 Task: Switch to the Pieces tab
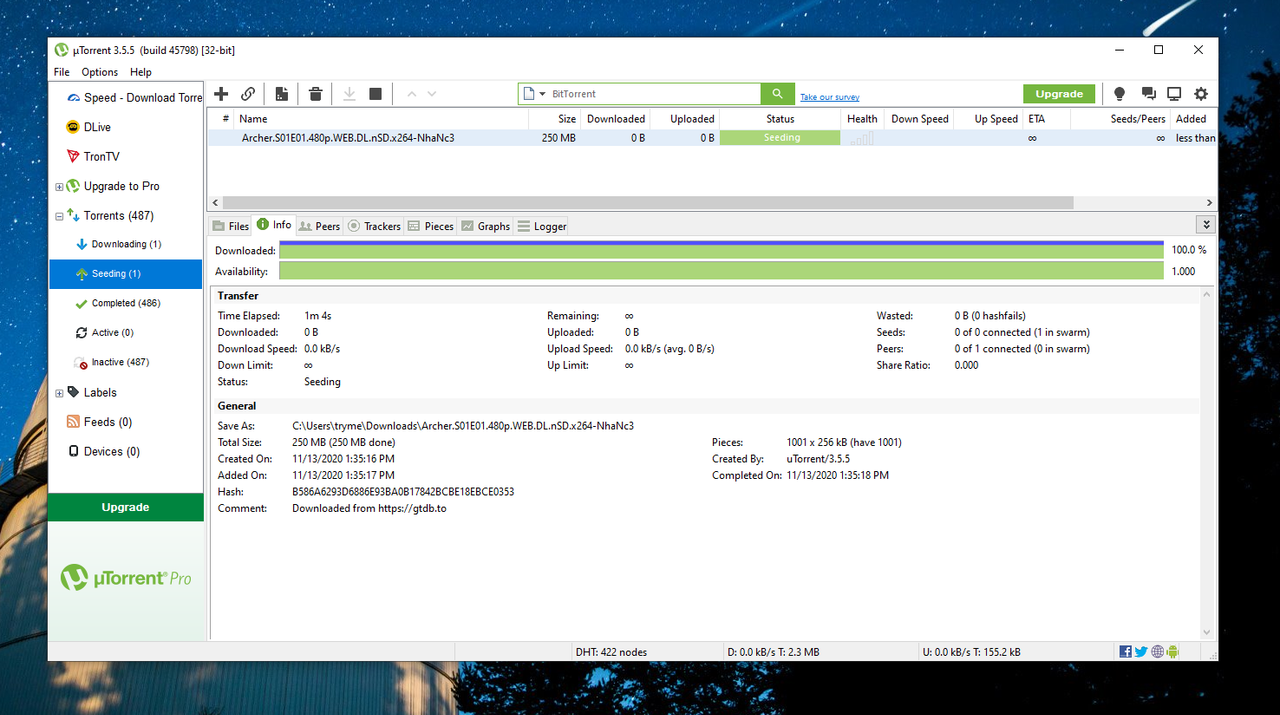click(431, 226)
